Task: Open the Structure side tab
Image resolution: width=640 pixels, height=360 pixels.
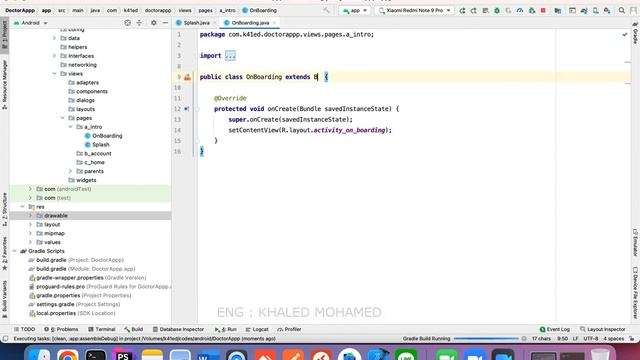Action: (4, 209)
